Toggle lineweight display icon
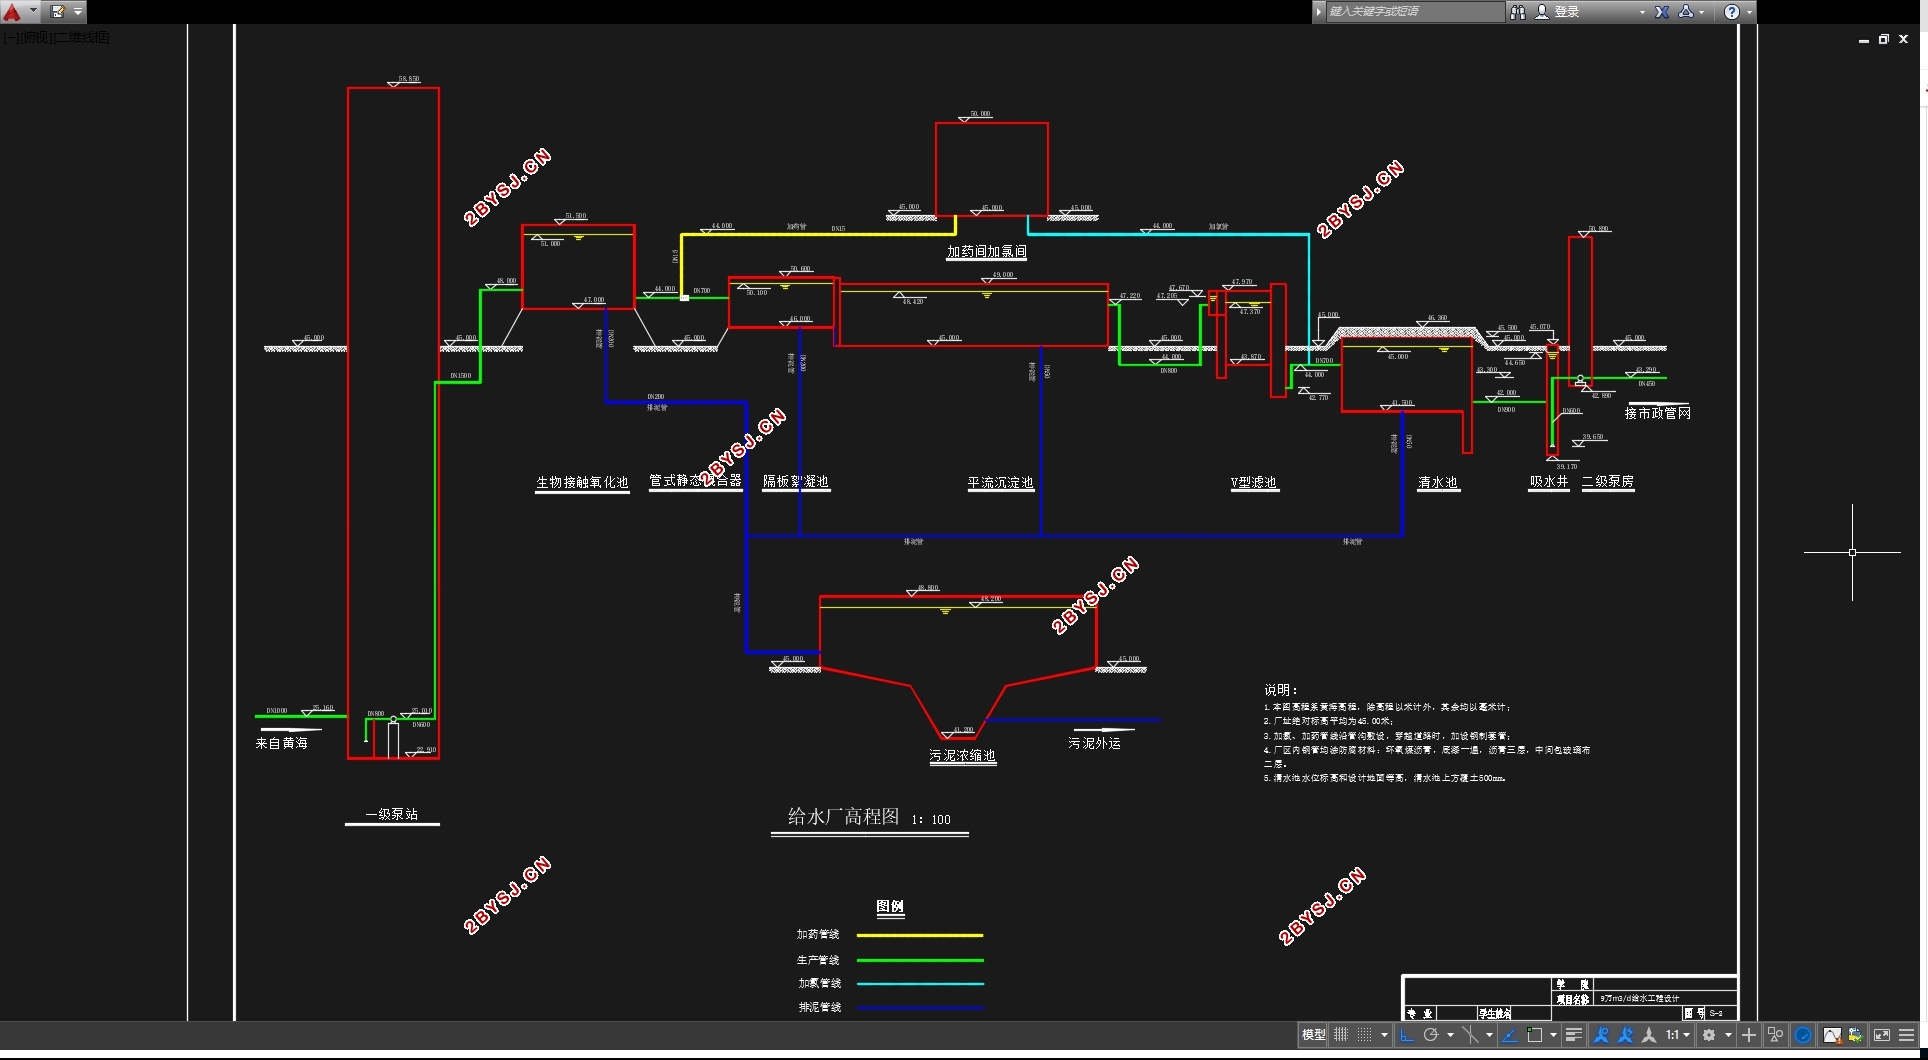This screenshot has width=1928, height=1060. click(1574, 1035)
